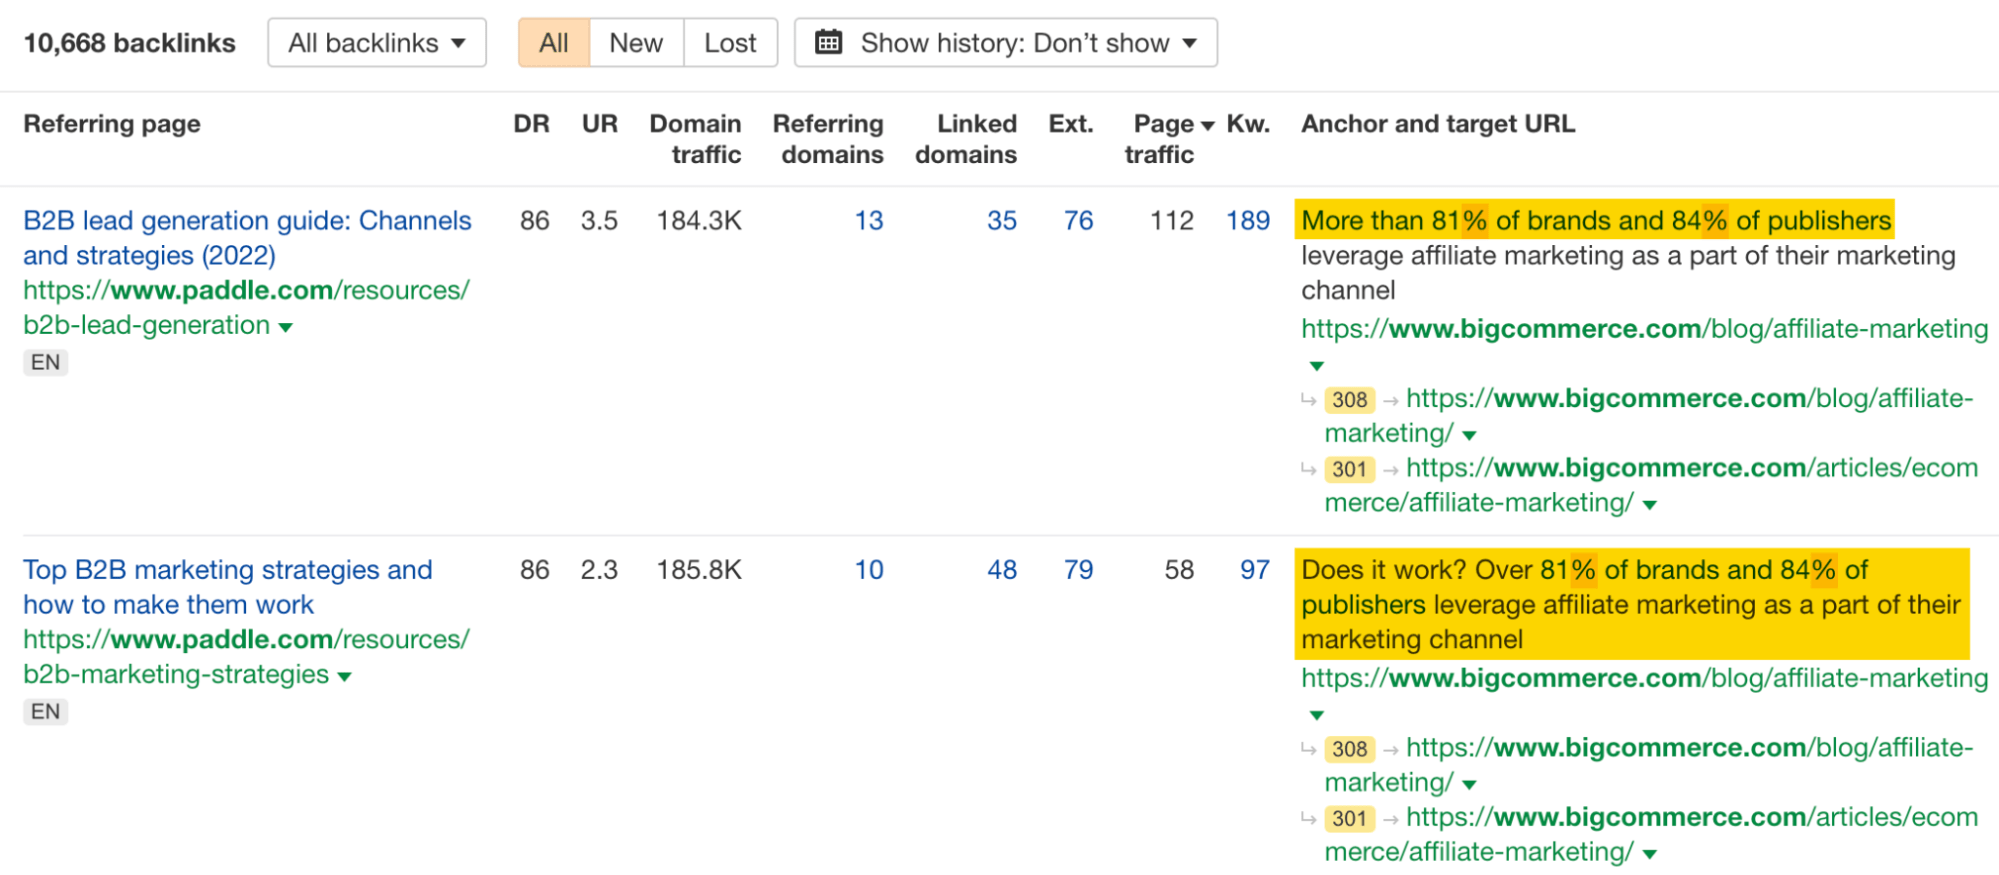Screen dimensions: 1999x875
Task: Click referring domains count 13
Action: [868, 221]
